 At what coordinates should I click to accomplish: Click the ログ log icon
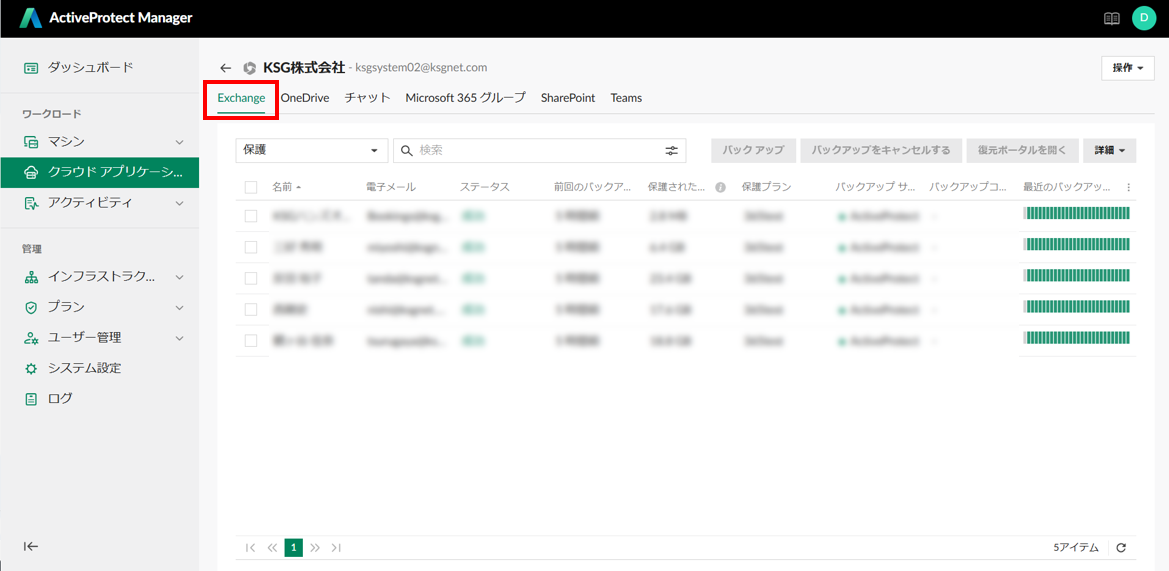pos(31,399)
